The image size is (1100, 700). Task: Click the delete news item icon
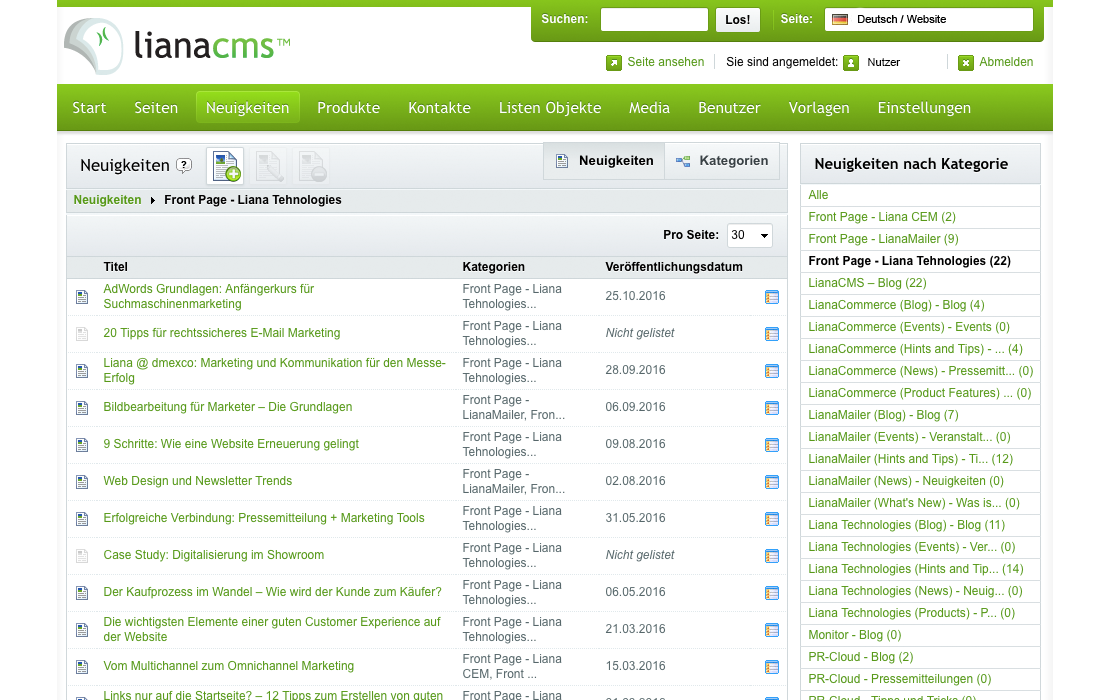[x=311, y=166]
